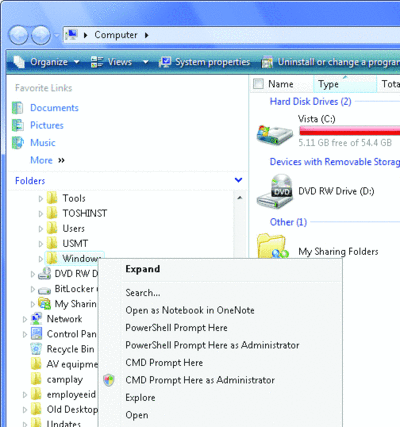The height and width of the screenshot is (427, 400).
Task: Tick the select-all checkbox beside Name
Action: pos(258,84)
